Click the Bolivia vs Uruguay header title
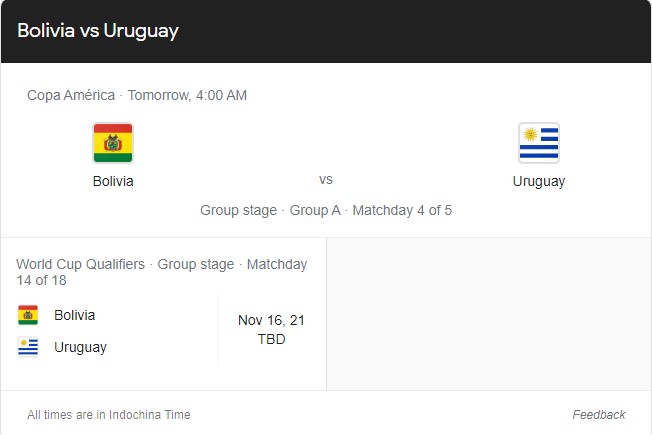This screenshot has width=652, height=435. click(98, 31)
